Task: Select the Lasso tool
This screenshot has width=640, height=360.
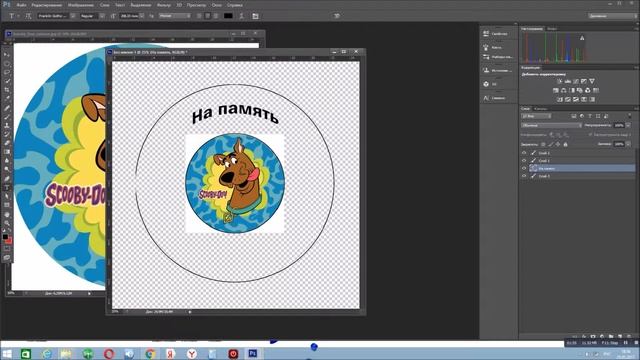Action: tap(7, 72)
